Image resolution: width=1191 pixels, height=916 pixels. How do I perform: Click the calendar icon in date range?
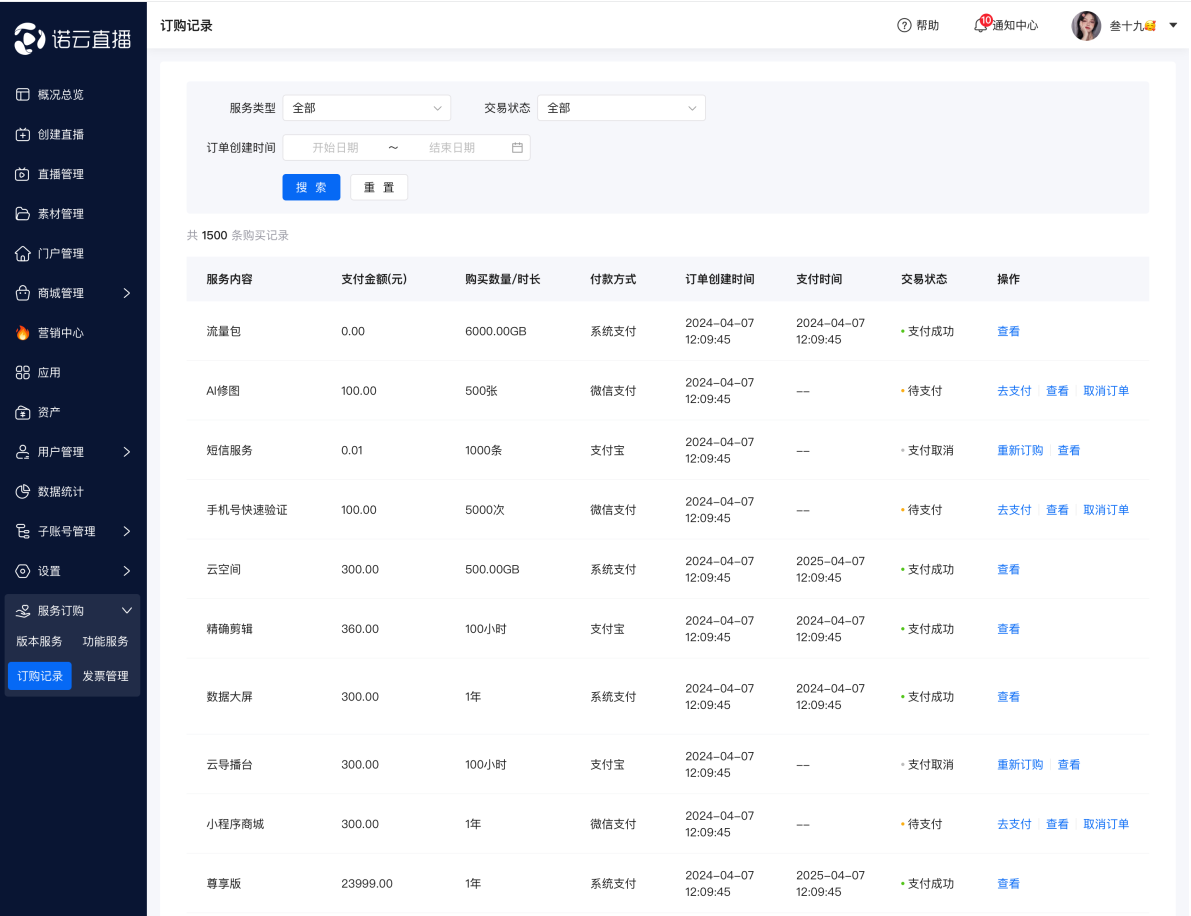(x=517, y=148)
